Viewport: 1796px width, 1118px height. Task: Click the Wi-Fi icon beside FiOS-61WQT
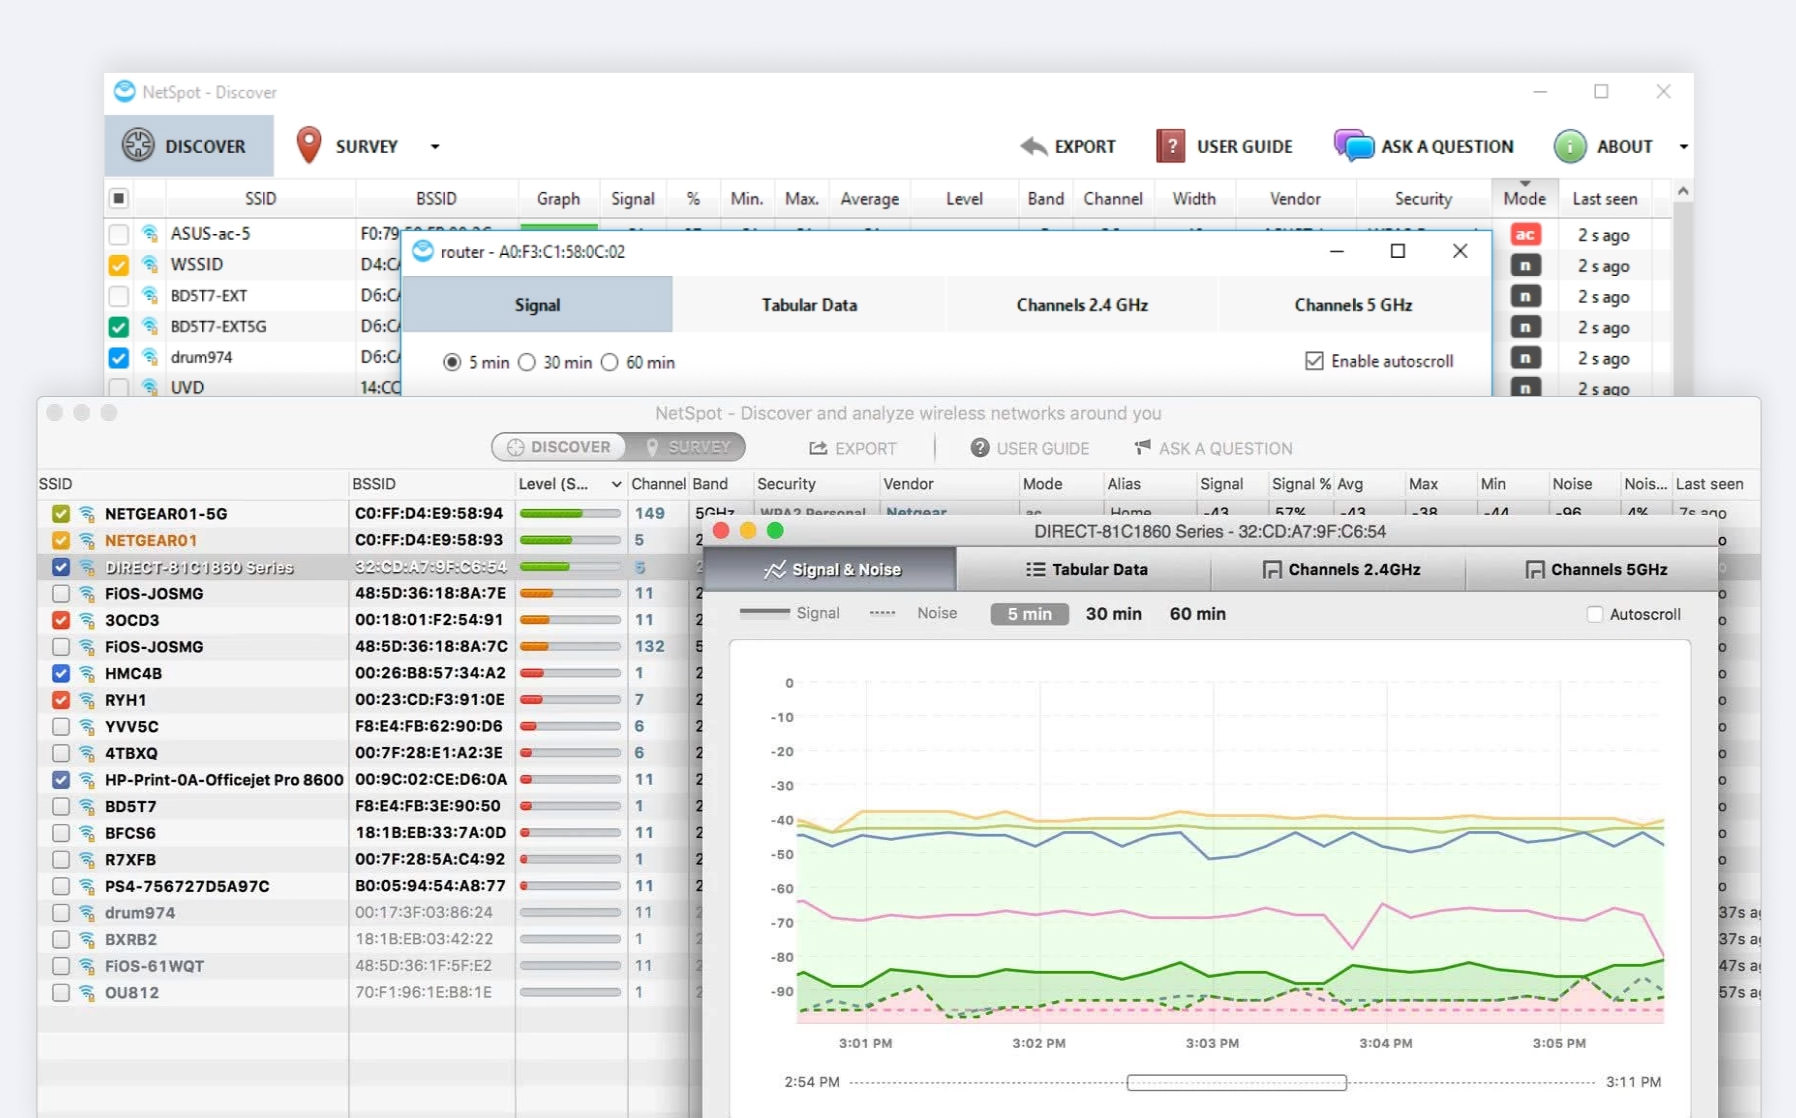[87, 966]
